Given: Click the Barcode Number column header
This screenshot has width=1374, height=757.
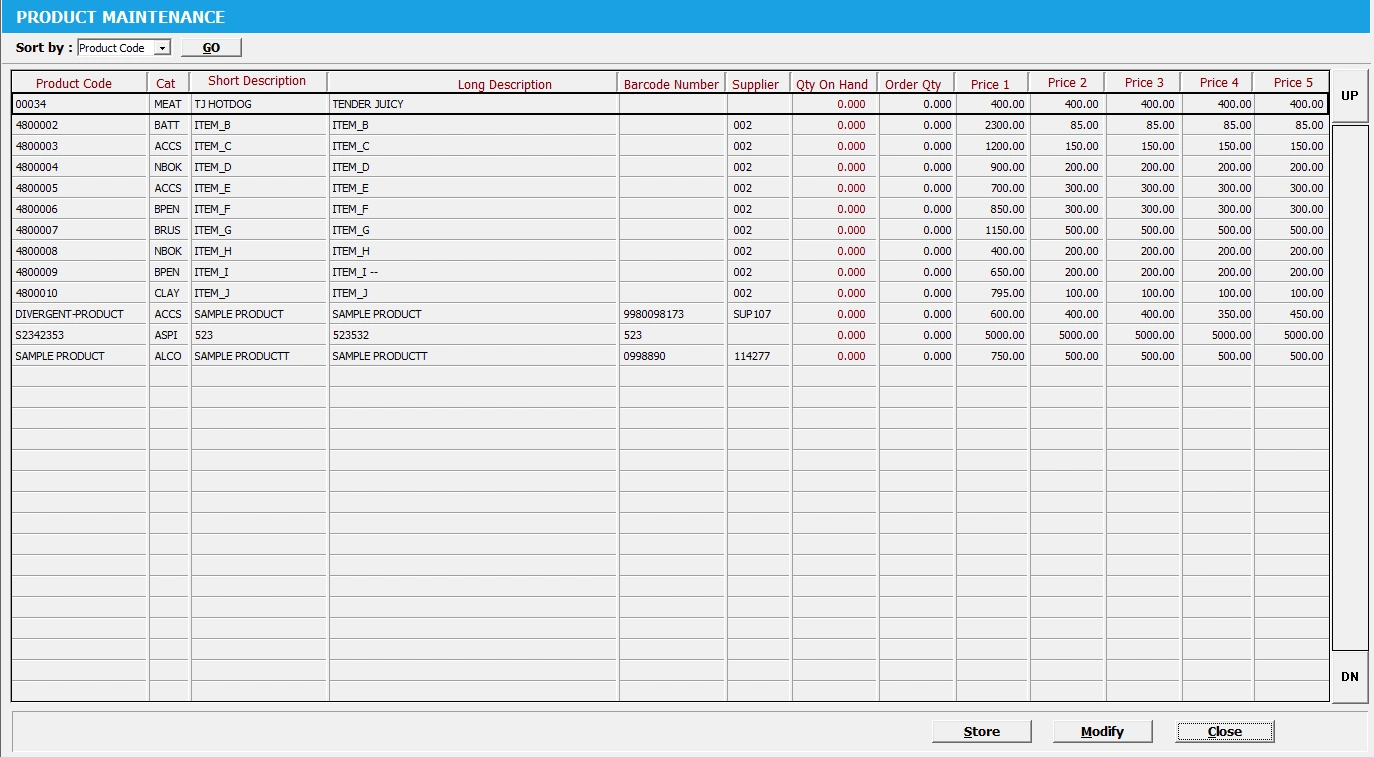Looking at the screenshot, I should pos(672,84).
